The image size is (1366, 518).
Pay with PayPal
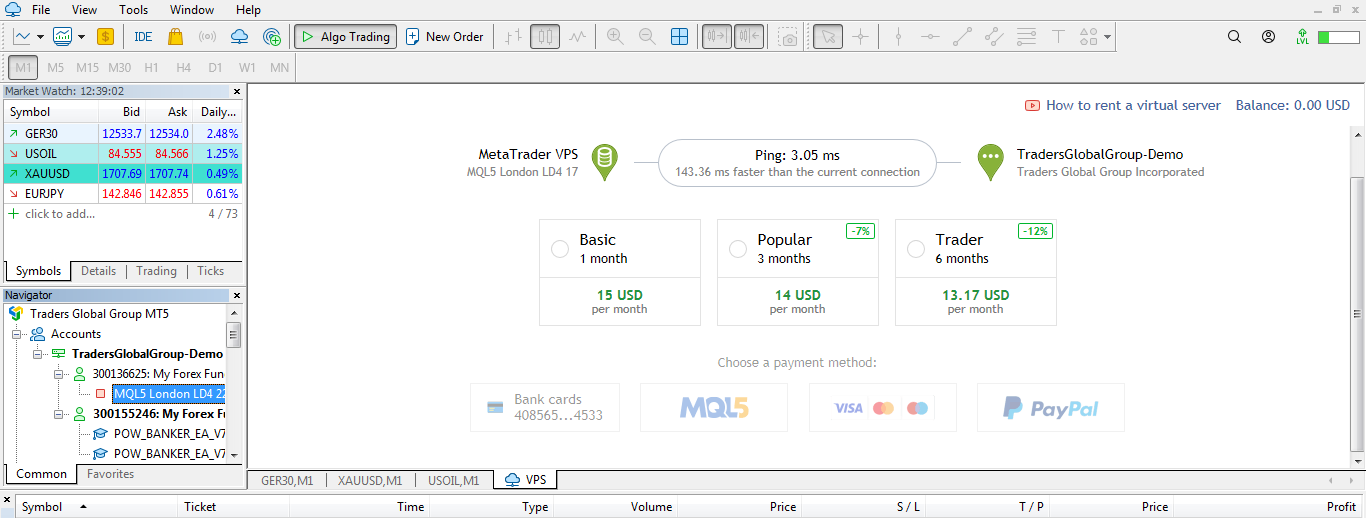(x=1051, y=408)
